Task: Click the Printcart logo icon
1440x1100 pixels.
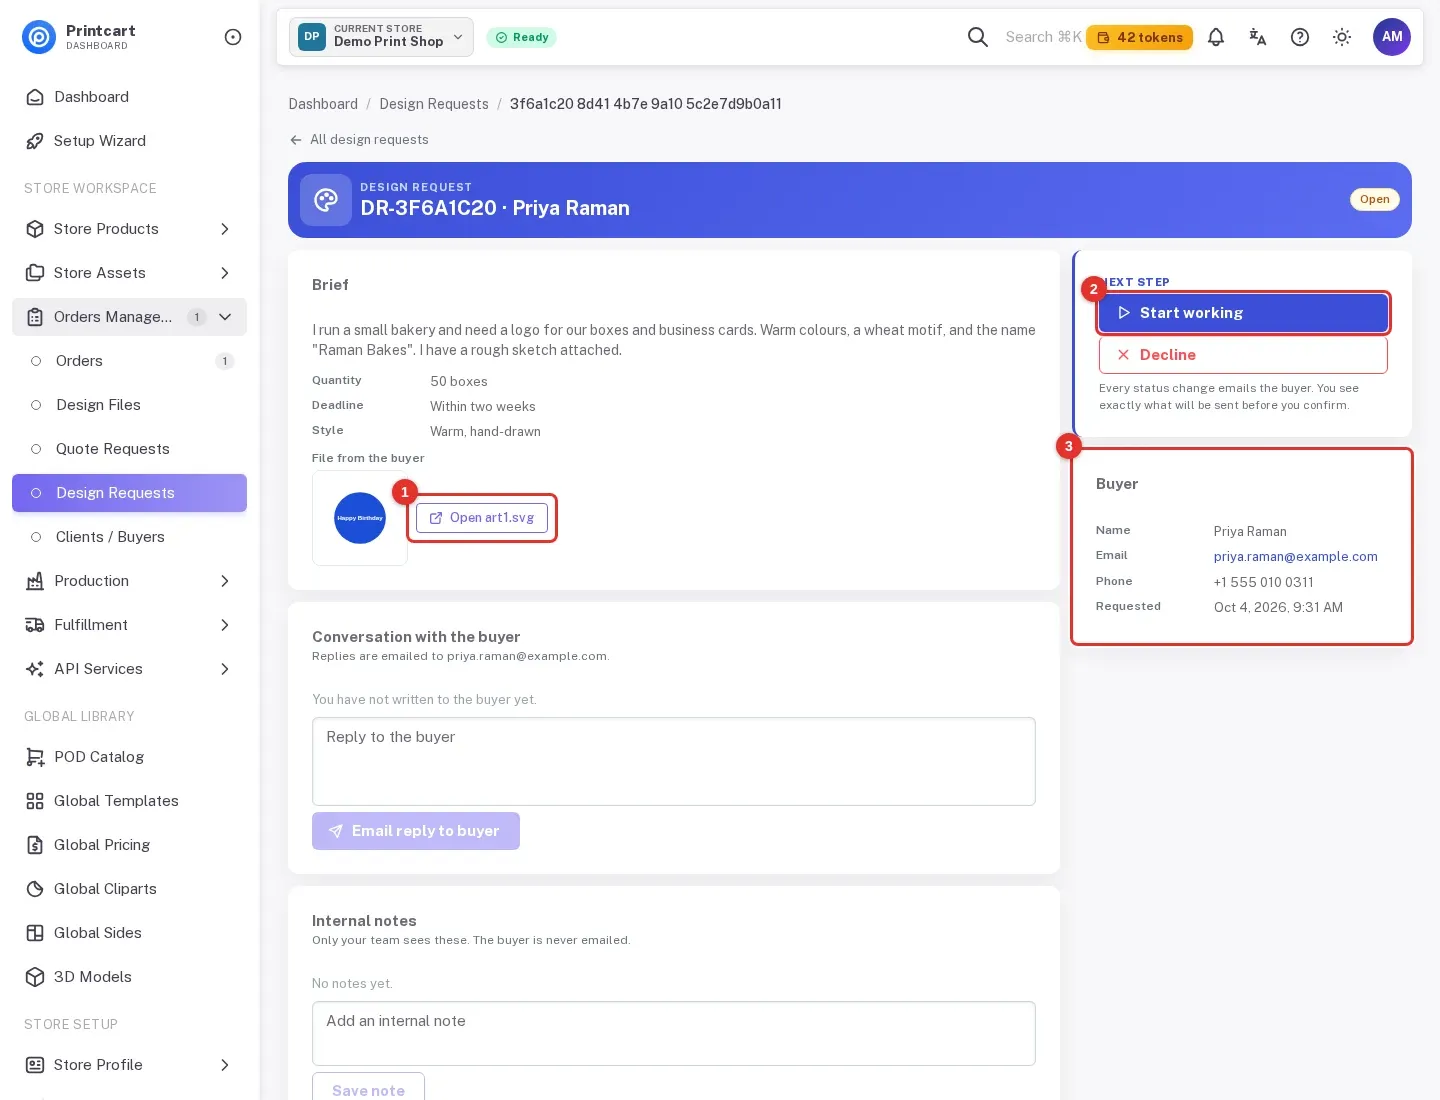Action: tap(39, 37)
